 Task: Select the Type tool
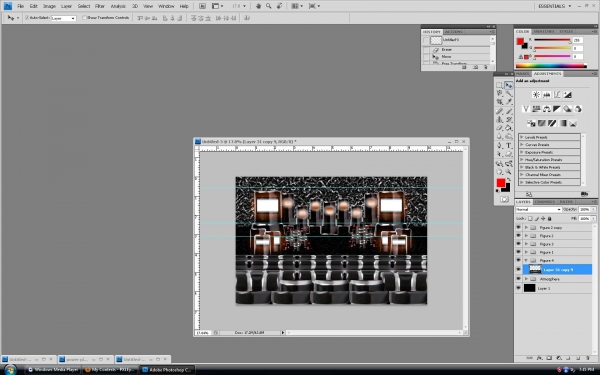[509, 145]
